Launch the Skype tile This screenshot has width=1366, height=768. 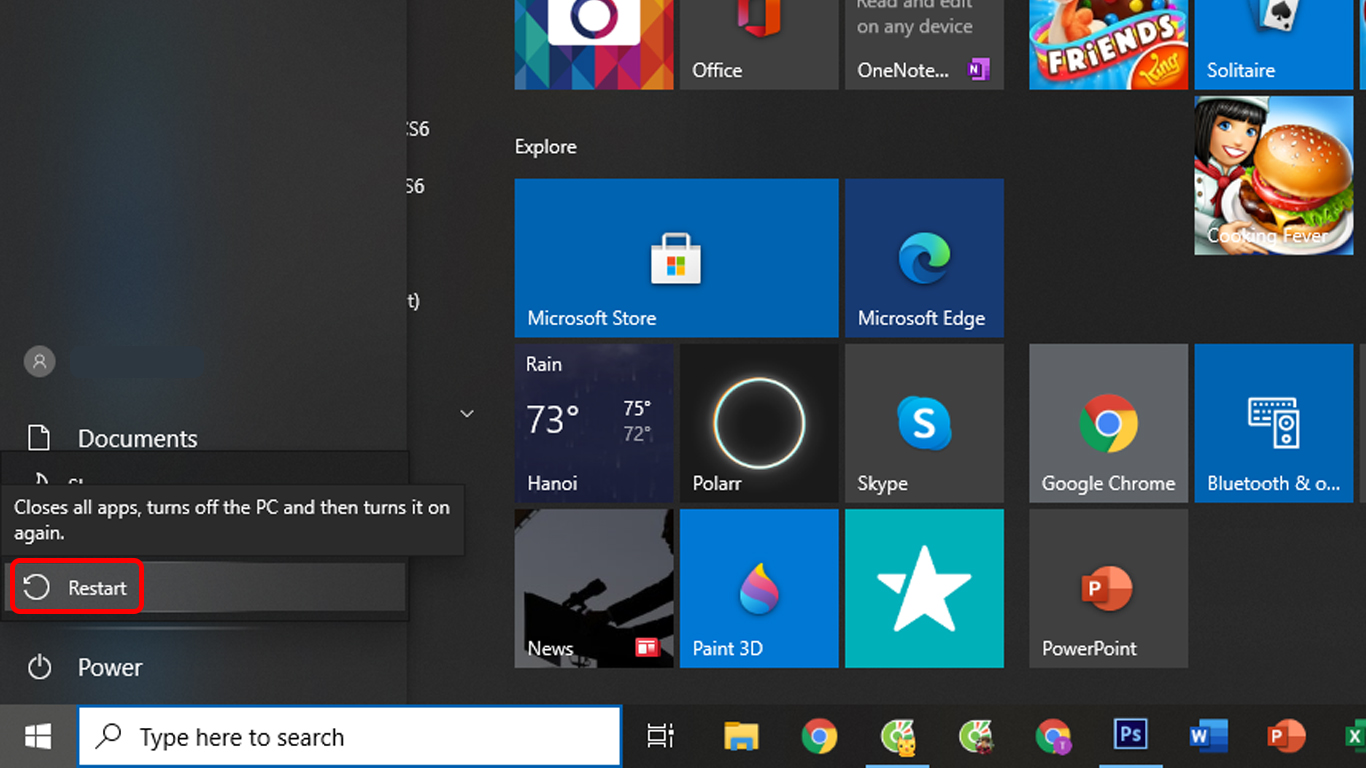point(924,423)
